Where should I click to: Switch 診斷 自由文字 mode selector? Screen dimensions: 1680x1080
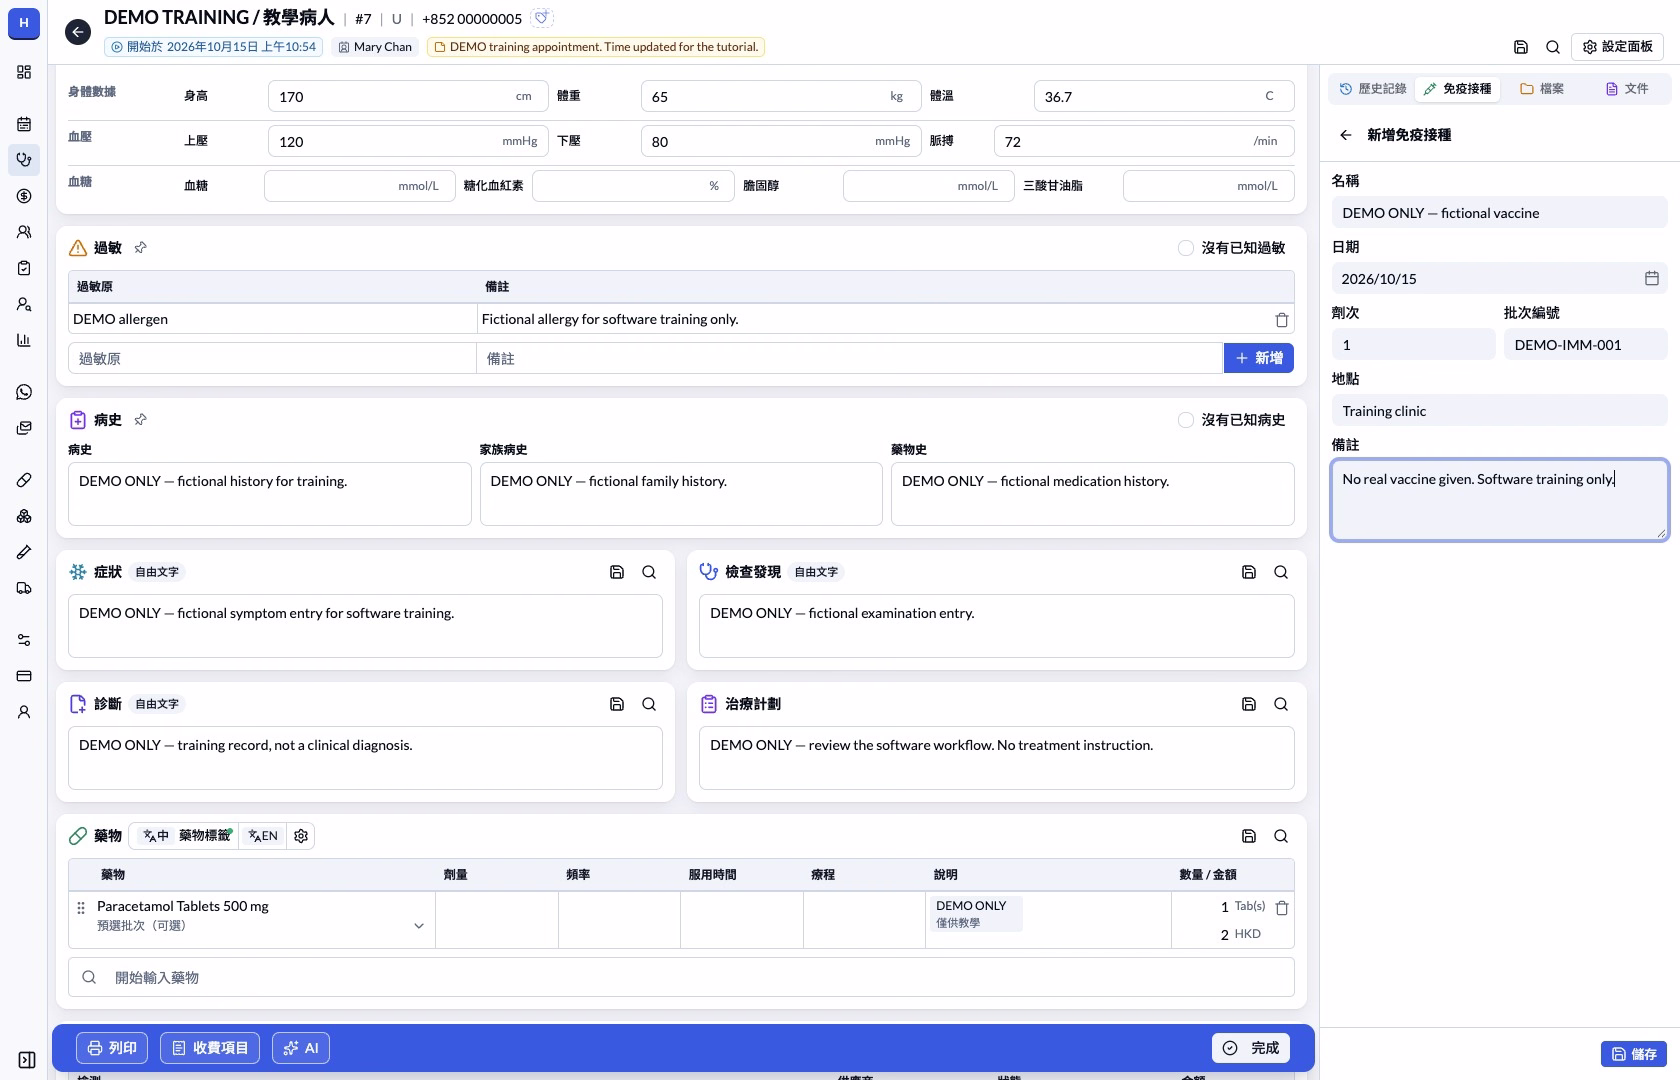tap(157, 704)
